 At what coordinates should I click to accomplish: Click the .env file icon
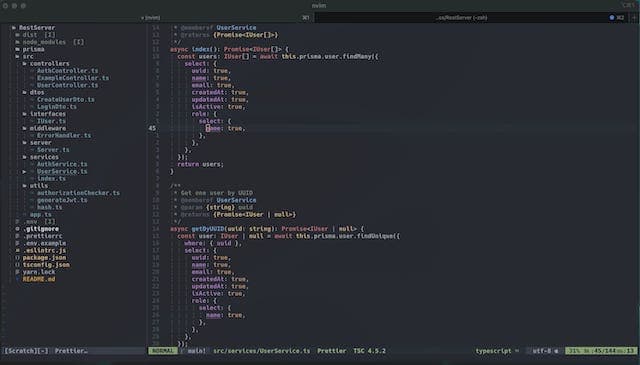(18, 222)
